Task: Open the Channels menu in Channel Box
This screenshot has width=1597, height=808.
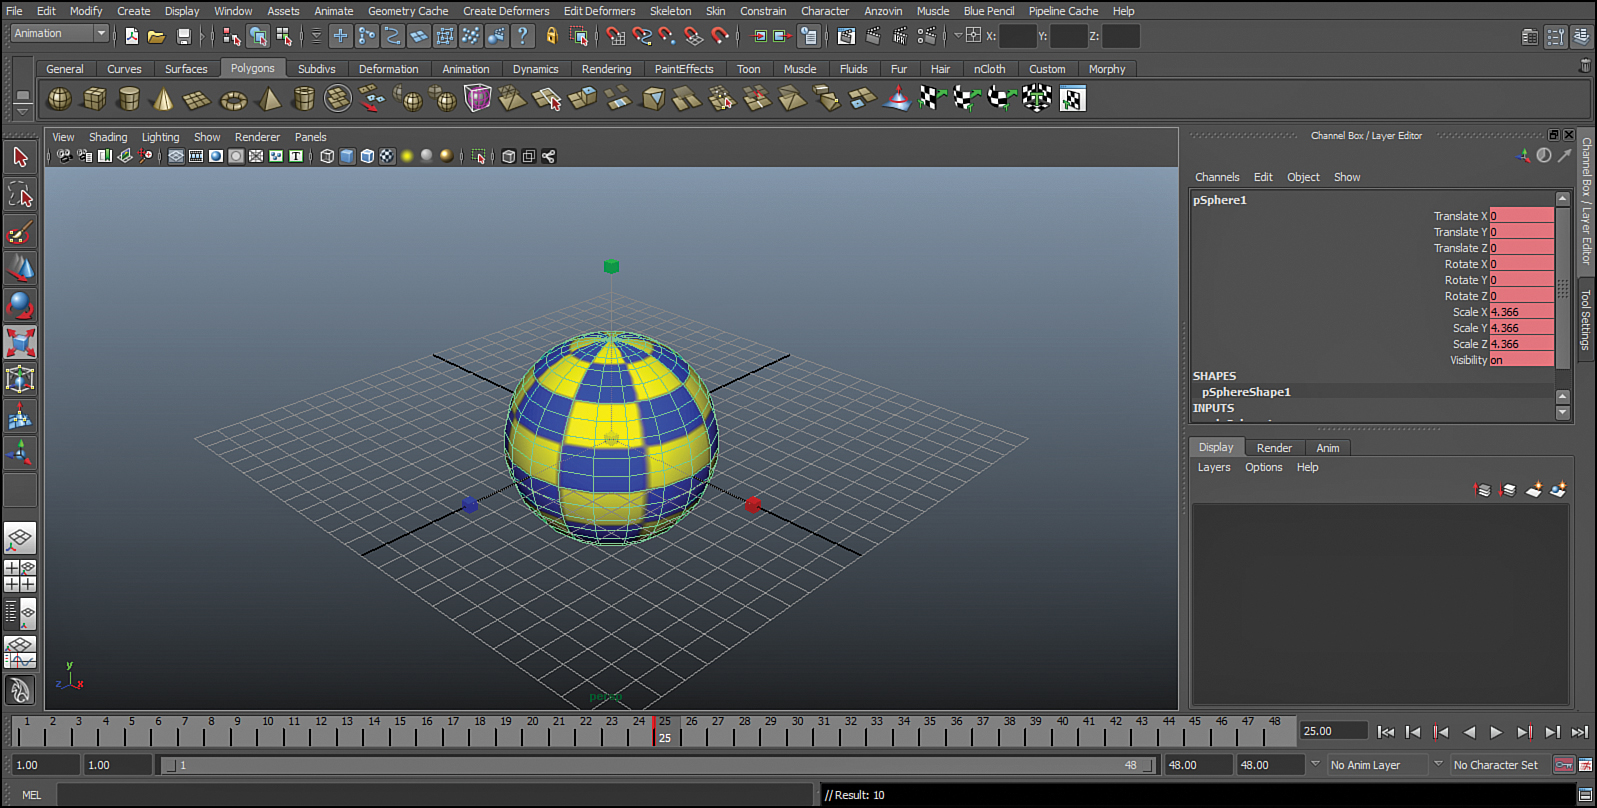Action: (x=1217, y=177)
